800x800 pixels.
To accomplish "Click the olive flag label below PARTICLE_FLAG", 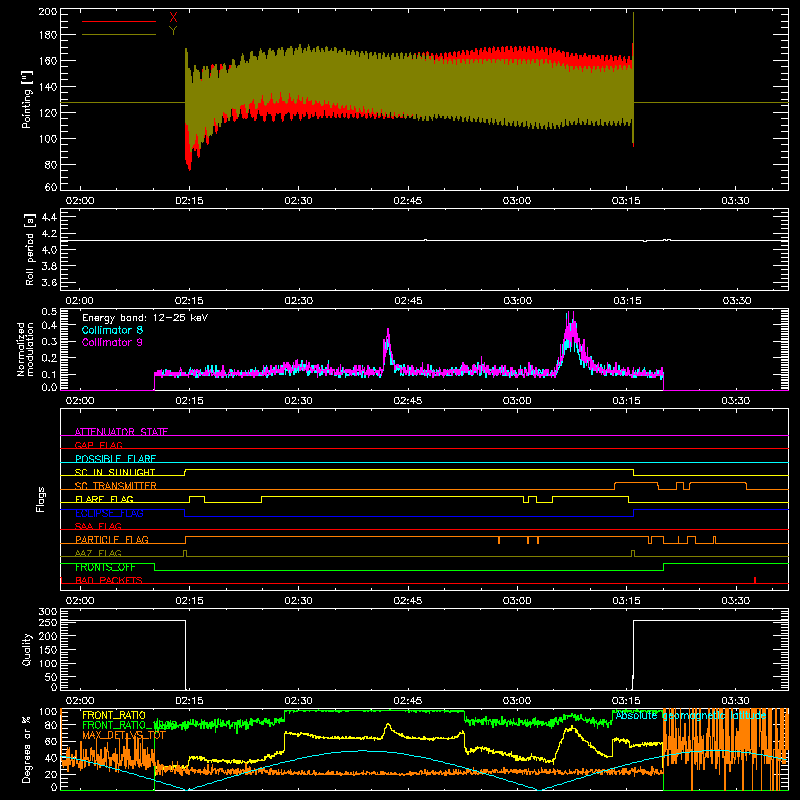I will pyautogui.click(x=98, y=553).
